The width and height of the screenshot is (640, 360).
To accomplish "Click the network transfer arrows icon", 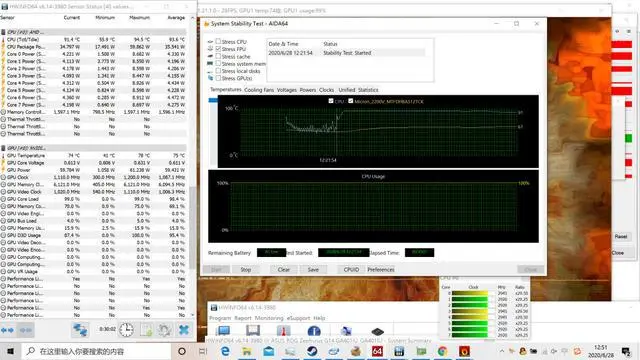I will (80, 330).
